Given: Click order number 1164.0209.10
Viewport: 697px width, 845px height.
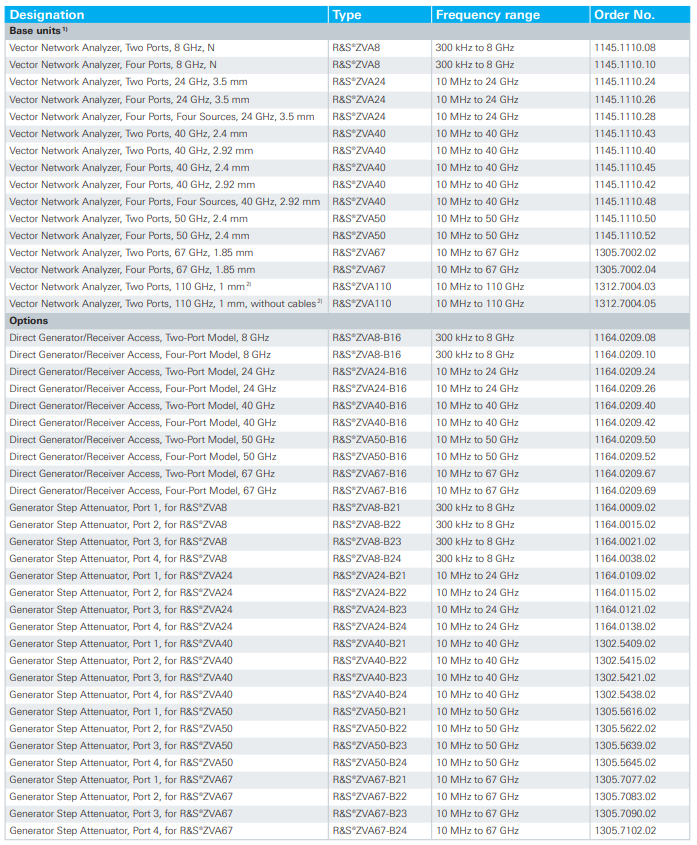Looking at the screenshot, I should [x=625, y=355].
